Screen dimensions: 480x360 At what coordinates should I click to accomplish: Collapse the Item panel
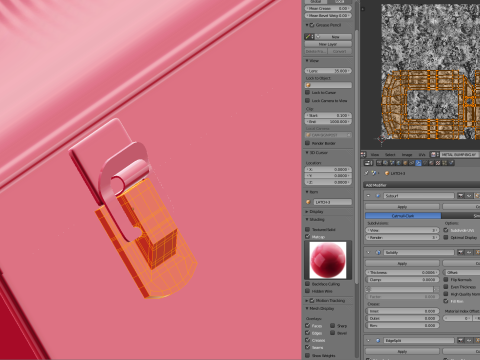[307, 192]
